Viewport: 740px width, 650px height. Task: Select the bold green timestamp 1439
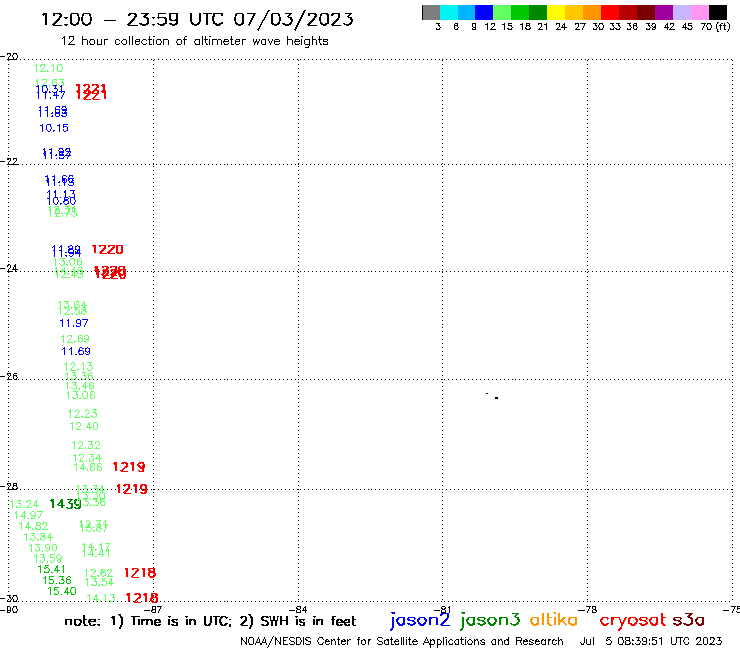pos(65,504)
